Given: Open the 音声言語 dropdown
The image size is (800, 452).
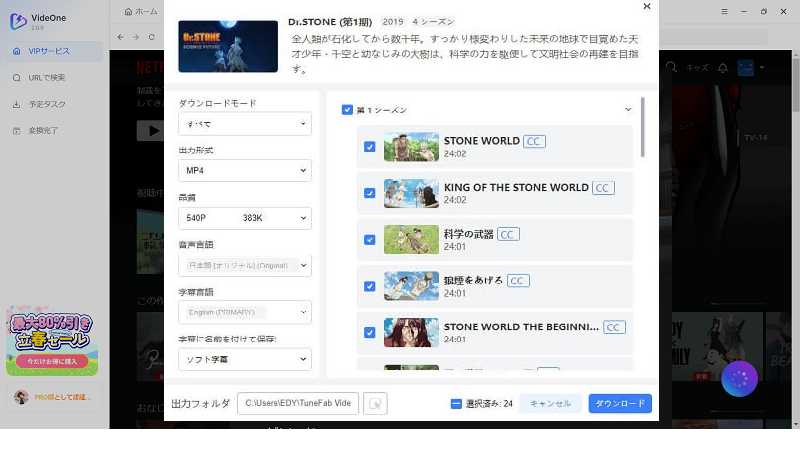Looking at the screenshot, I should (x=245, y=265).
